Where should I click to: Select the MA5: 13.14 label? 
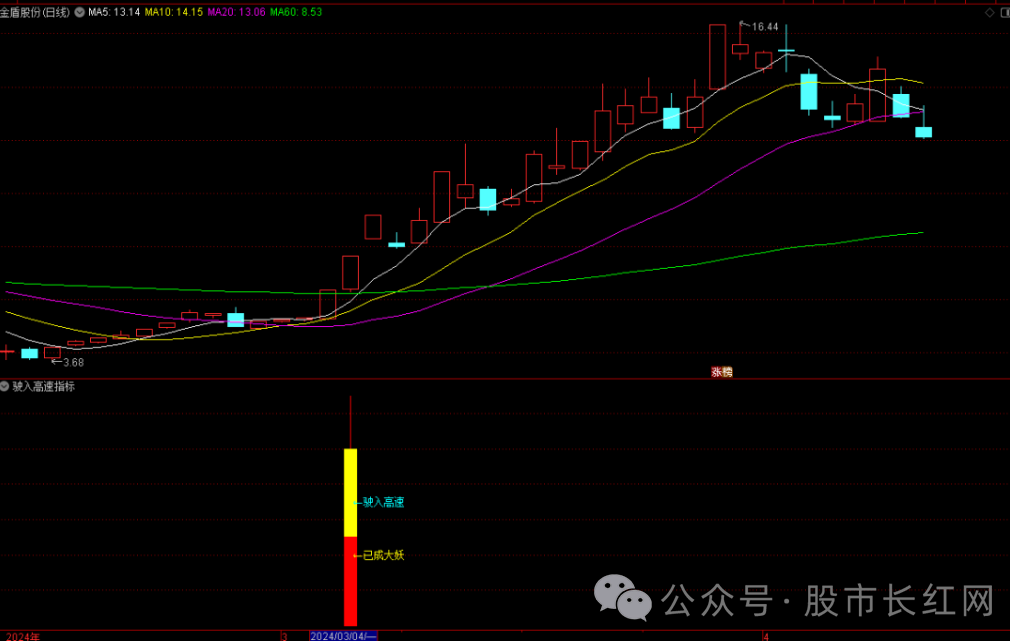click(114, 12)
